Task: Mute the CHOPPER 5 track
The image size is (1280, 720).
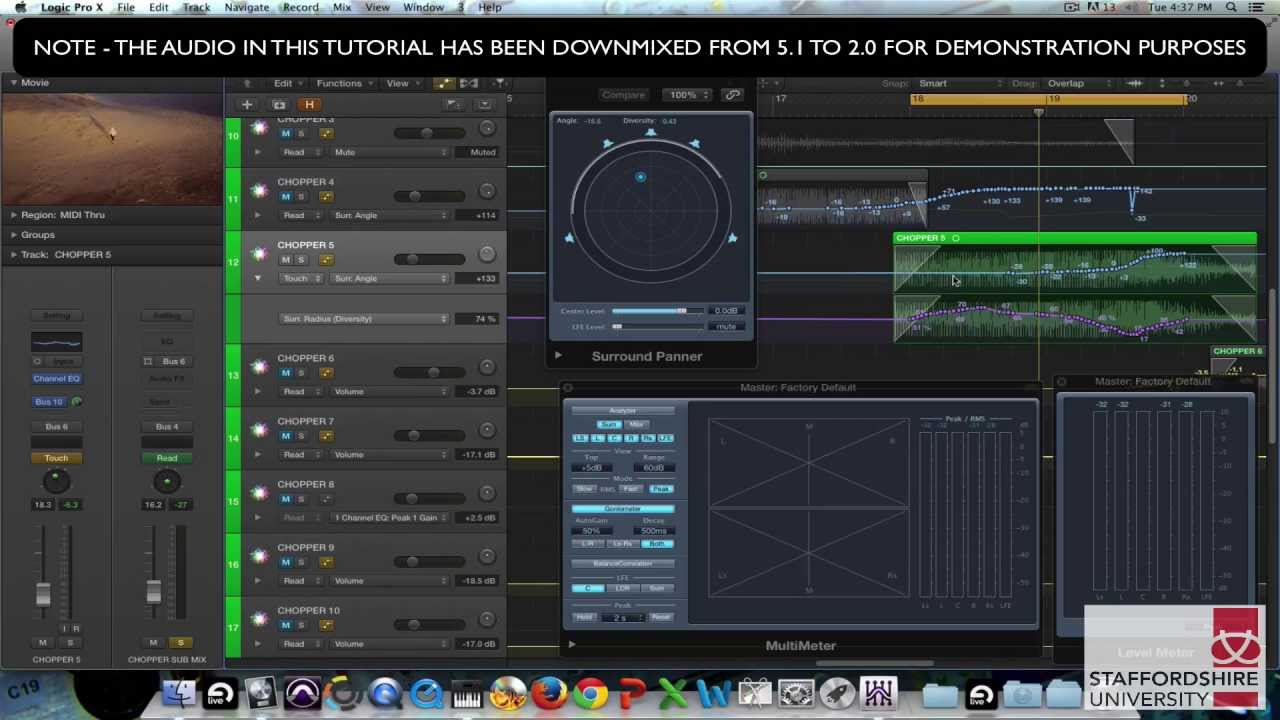Action: pyautogui.click(x=285, y=259)
